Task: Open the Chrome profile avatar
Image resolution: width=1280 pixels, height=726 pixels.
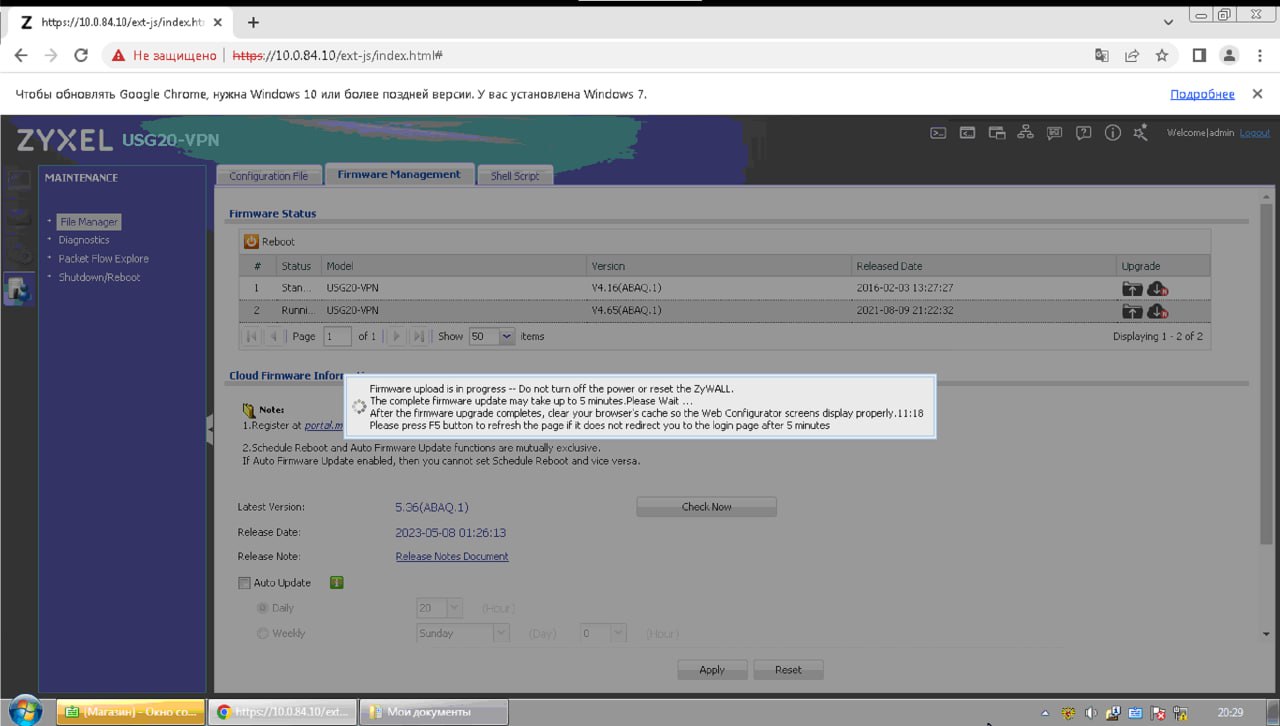Action: (1230, 56)
